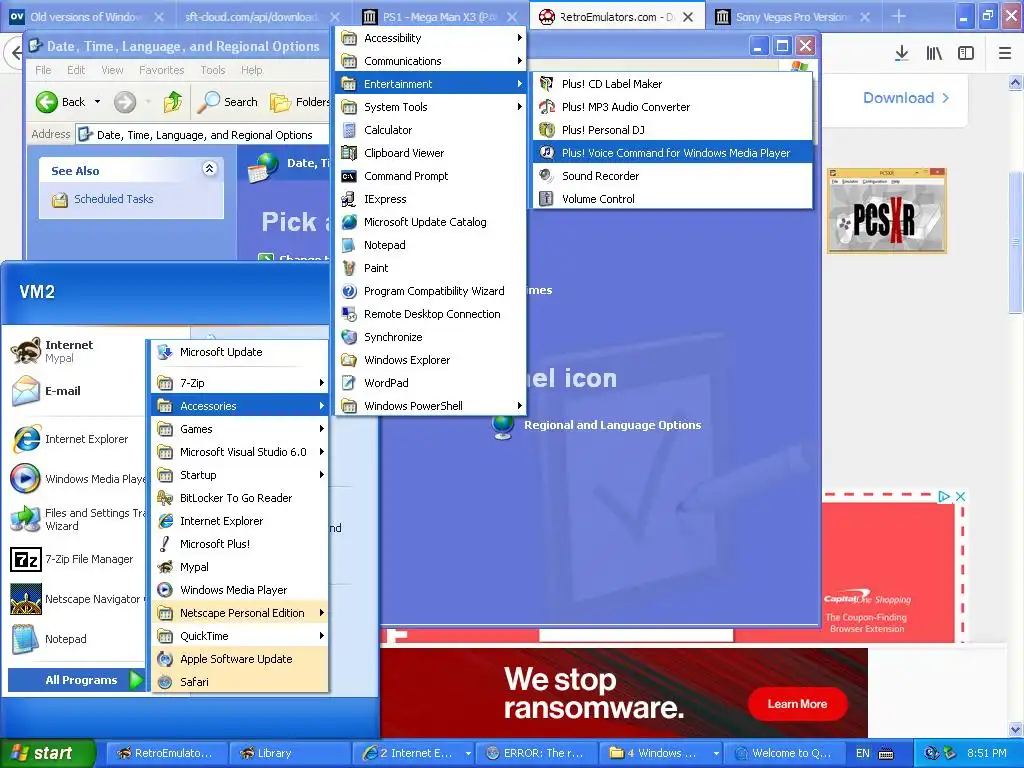
Task: Launch IExpress
Action: point(431,199)
